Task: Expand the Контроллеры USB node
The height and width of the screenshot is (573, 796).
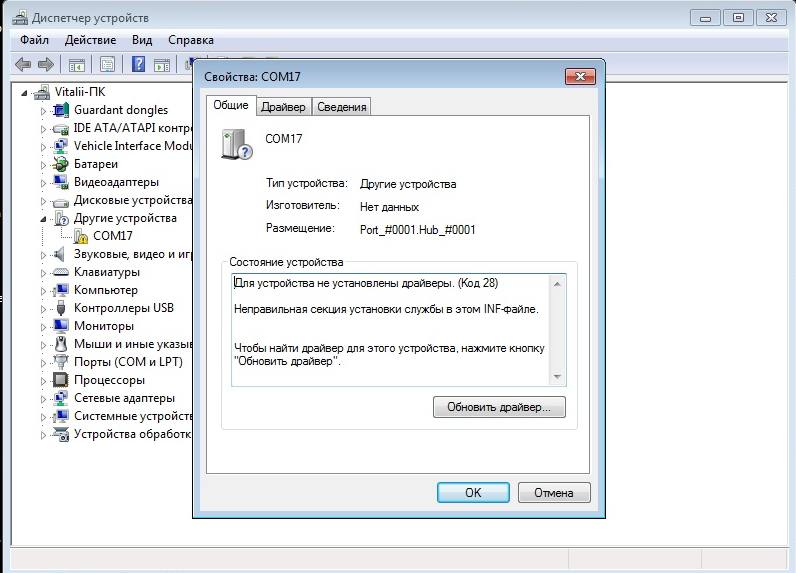Action: click(x=44, y=308)
